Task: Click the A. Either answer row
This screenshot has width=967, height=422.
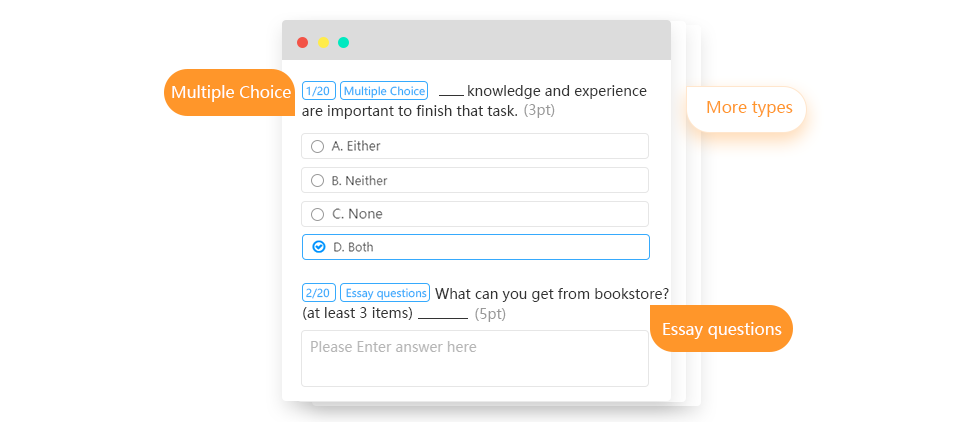Action: 475,146
